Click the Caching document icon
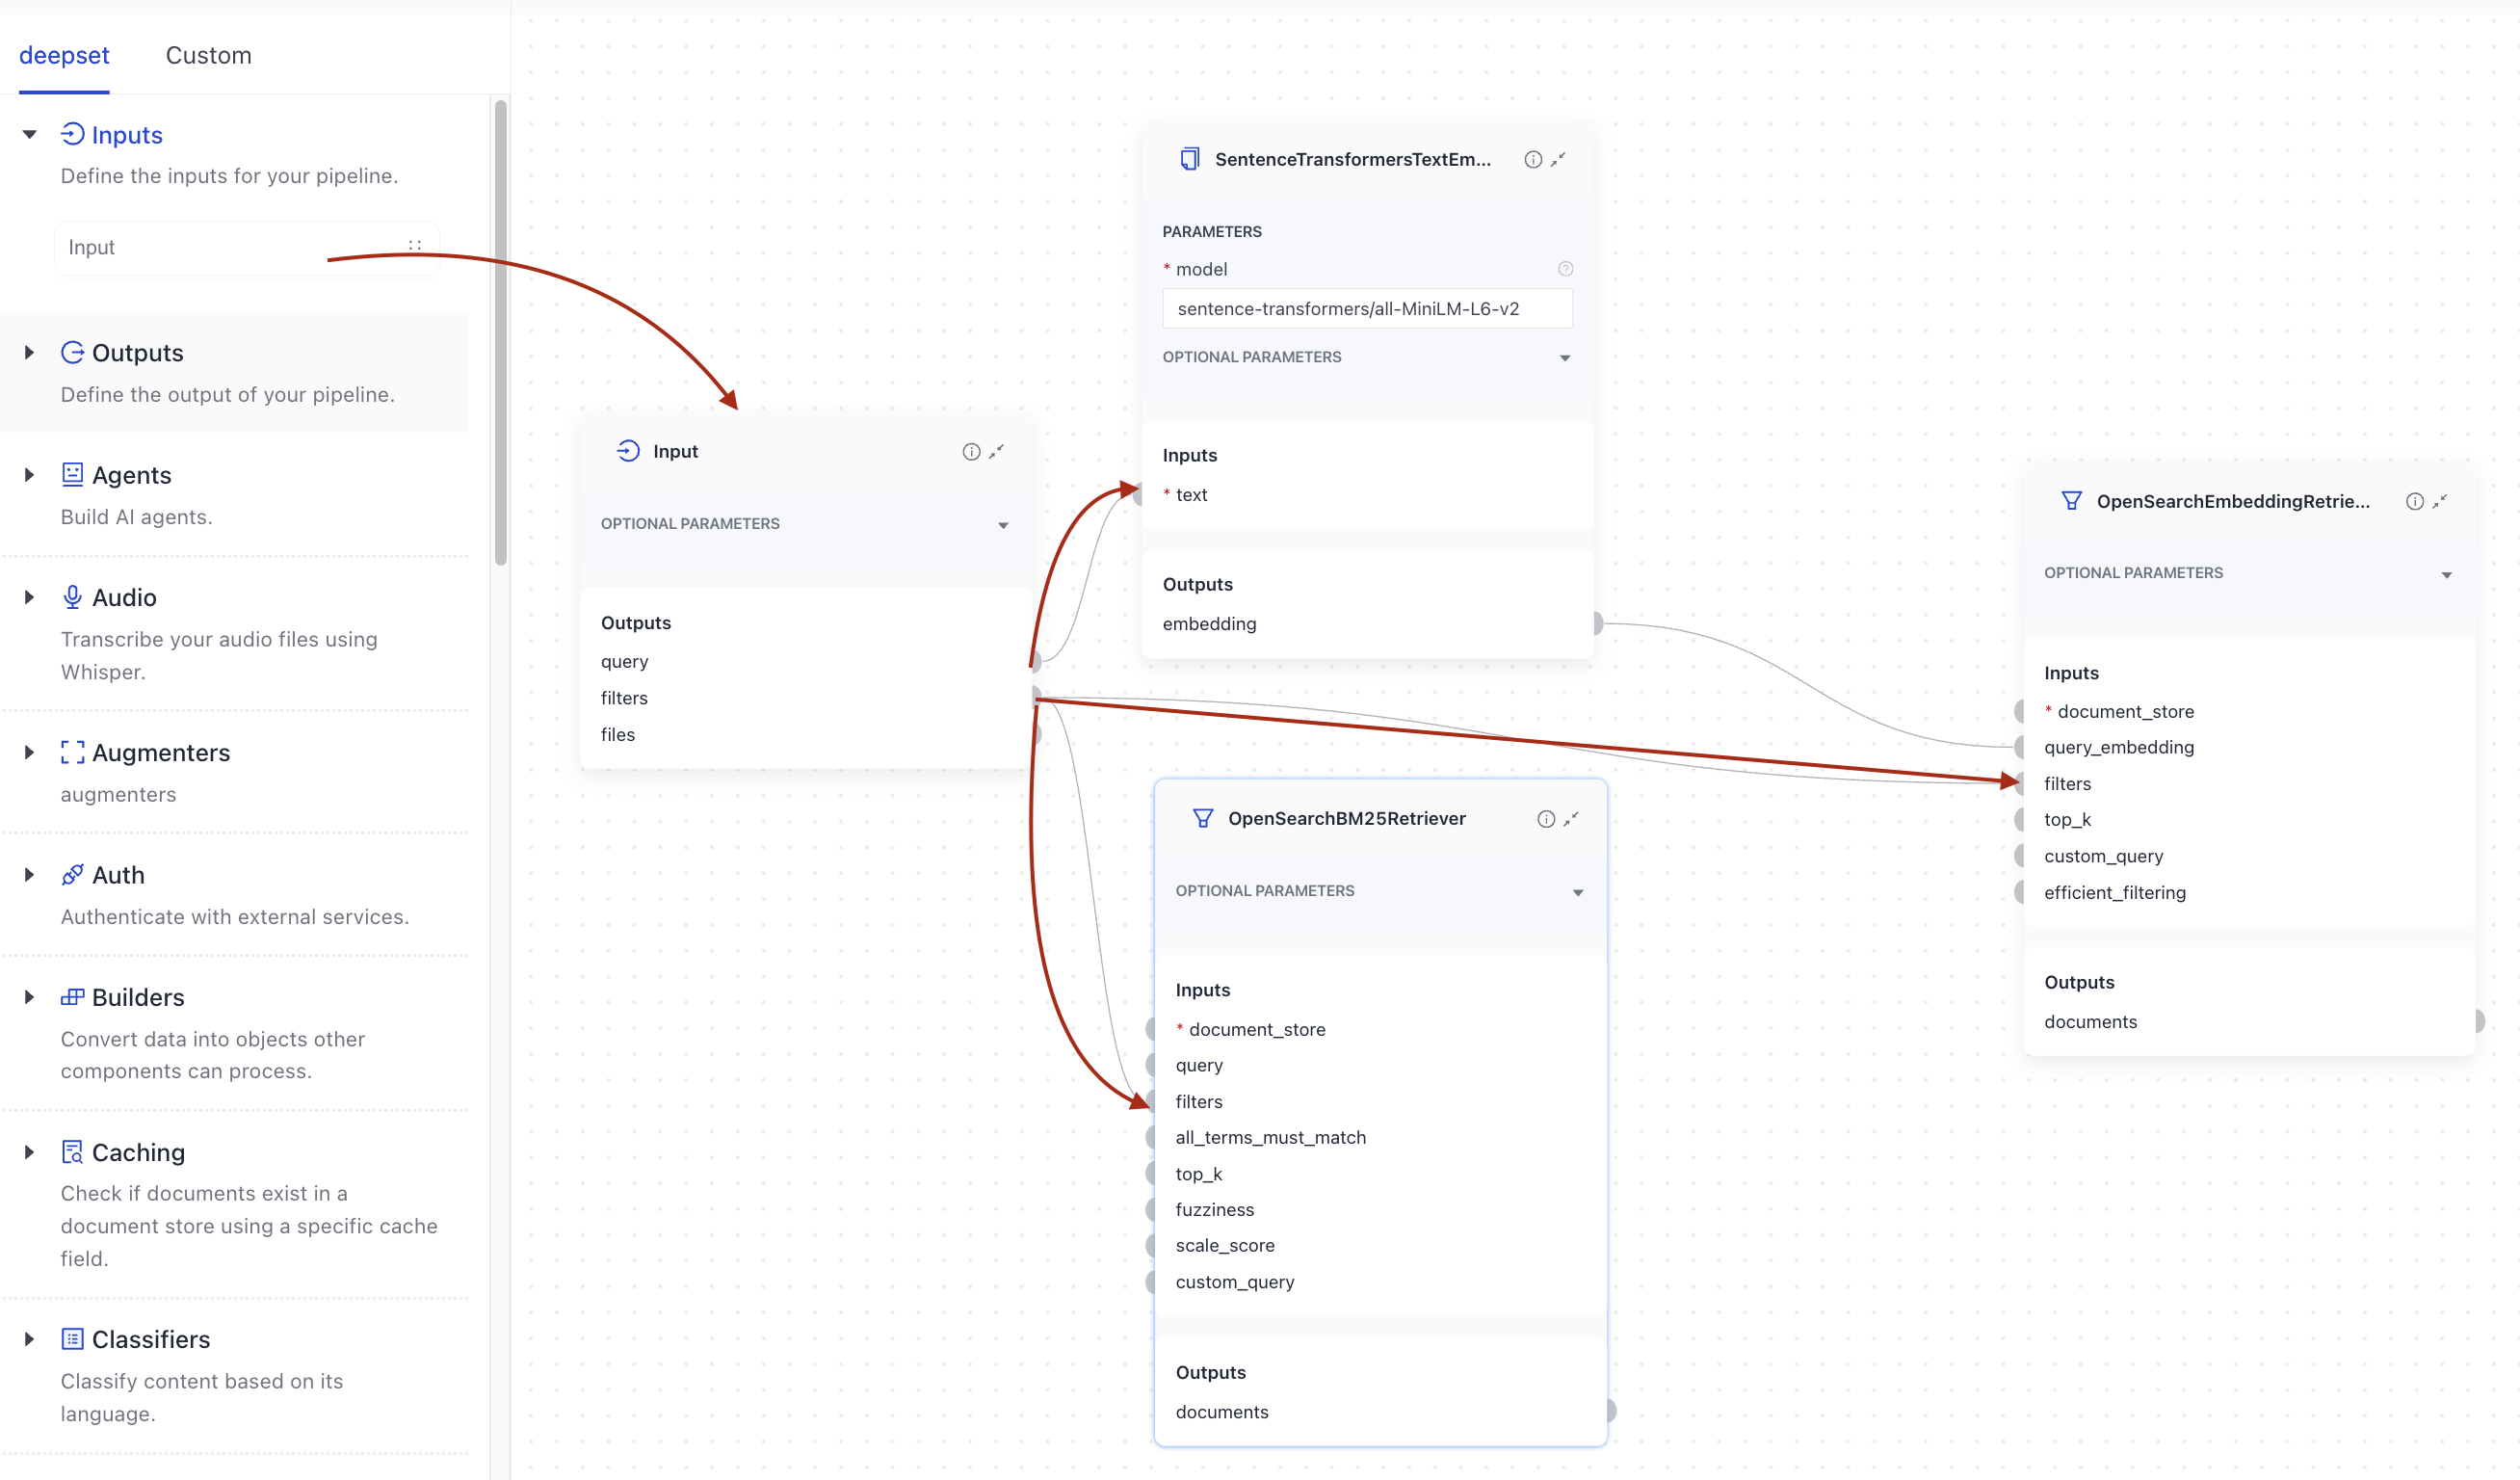 click(72, 1151)
